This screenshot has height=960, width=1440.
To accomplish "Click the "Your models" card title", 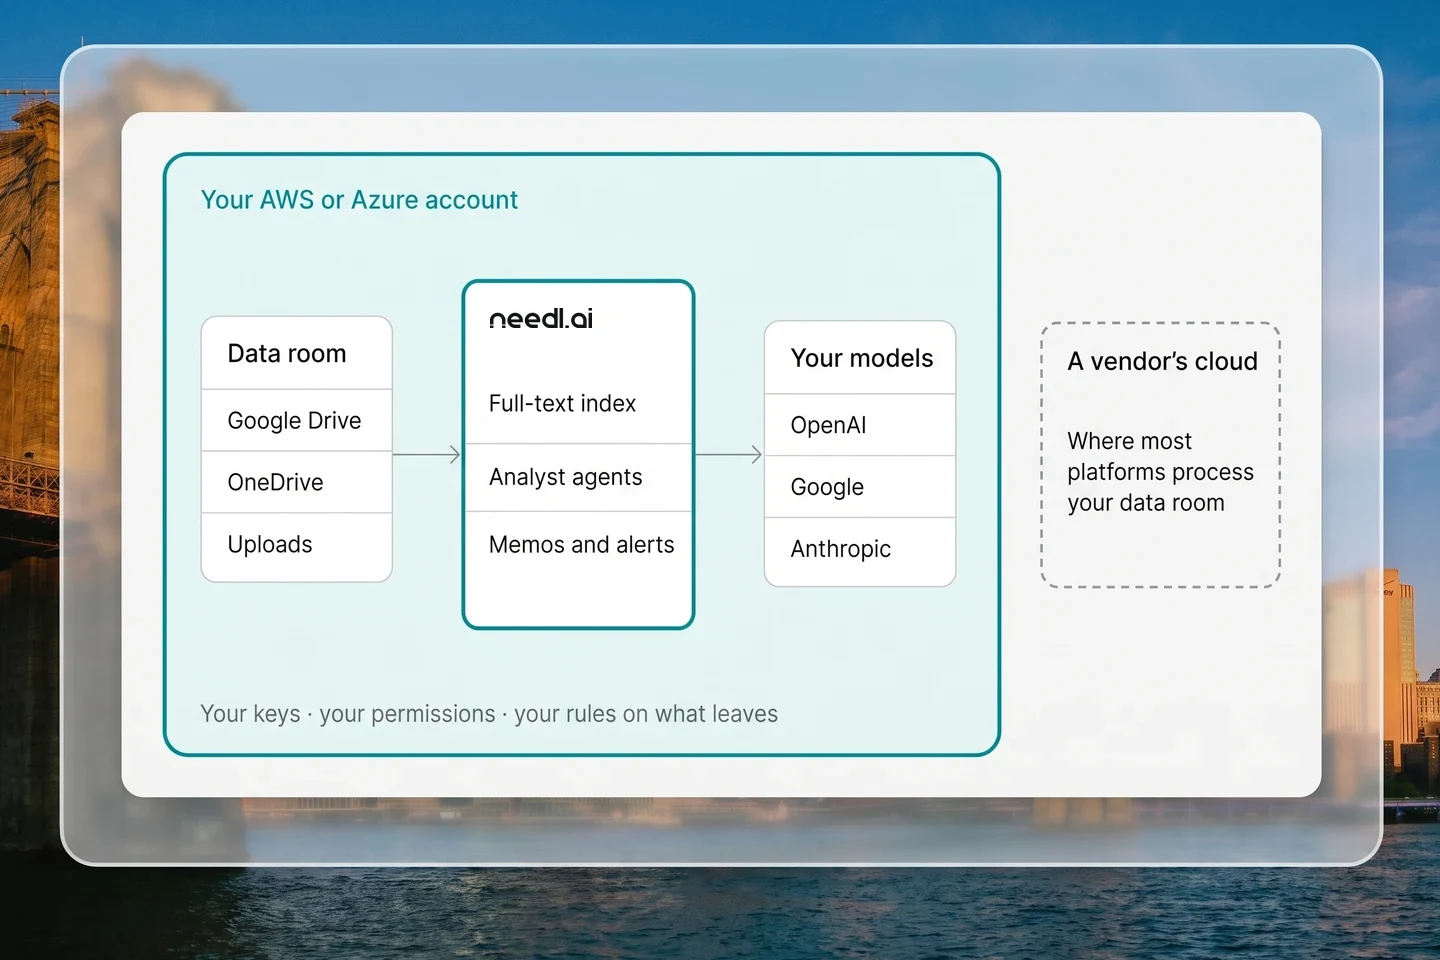I will click(862, 358).
